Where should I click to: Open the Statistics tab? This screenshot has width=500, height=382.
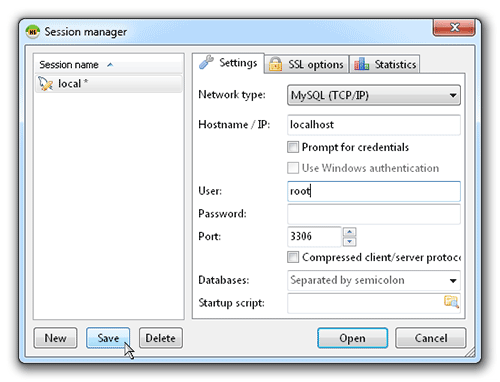click(385, 64)
